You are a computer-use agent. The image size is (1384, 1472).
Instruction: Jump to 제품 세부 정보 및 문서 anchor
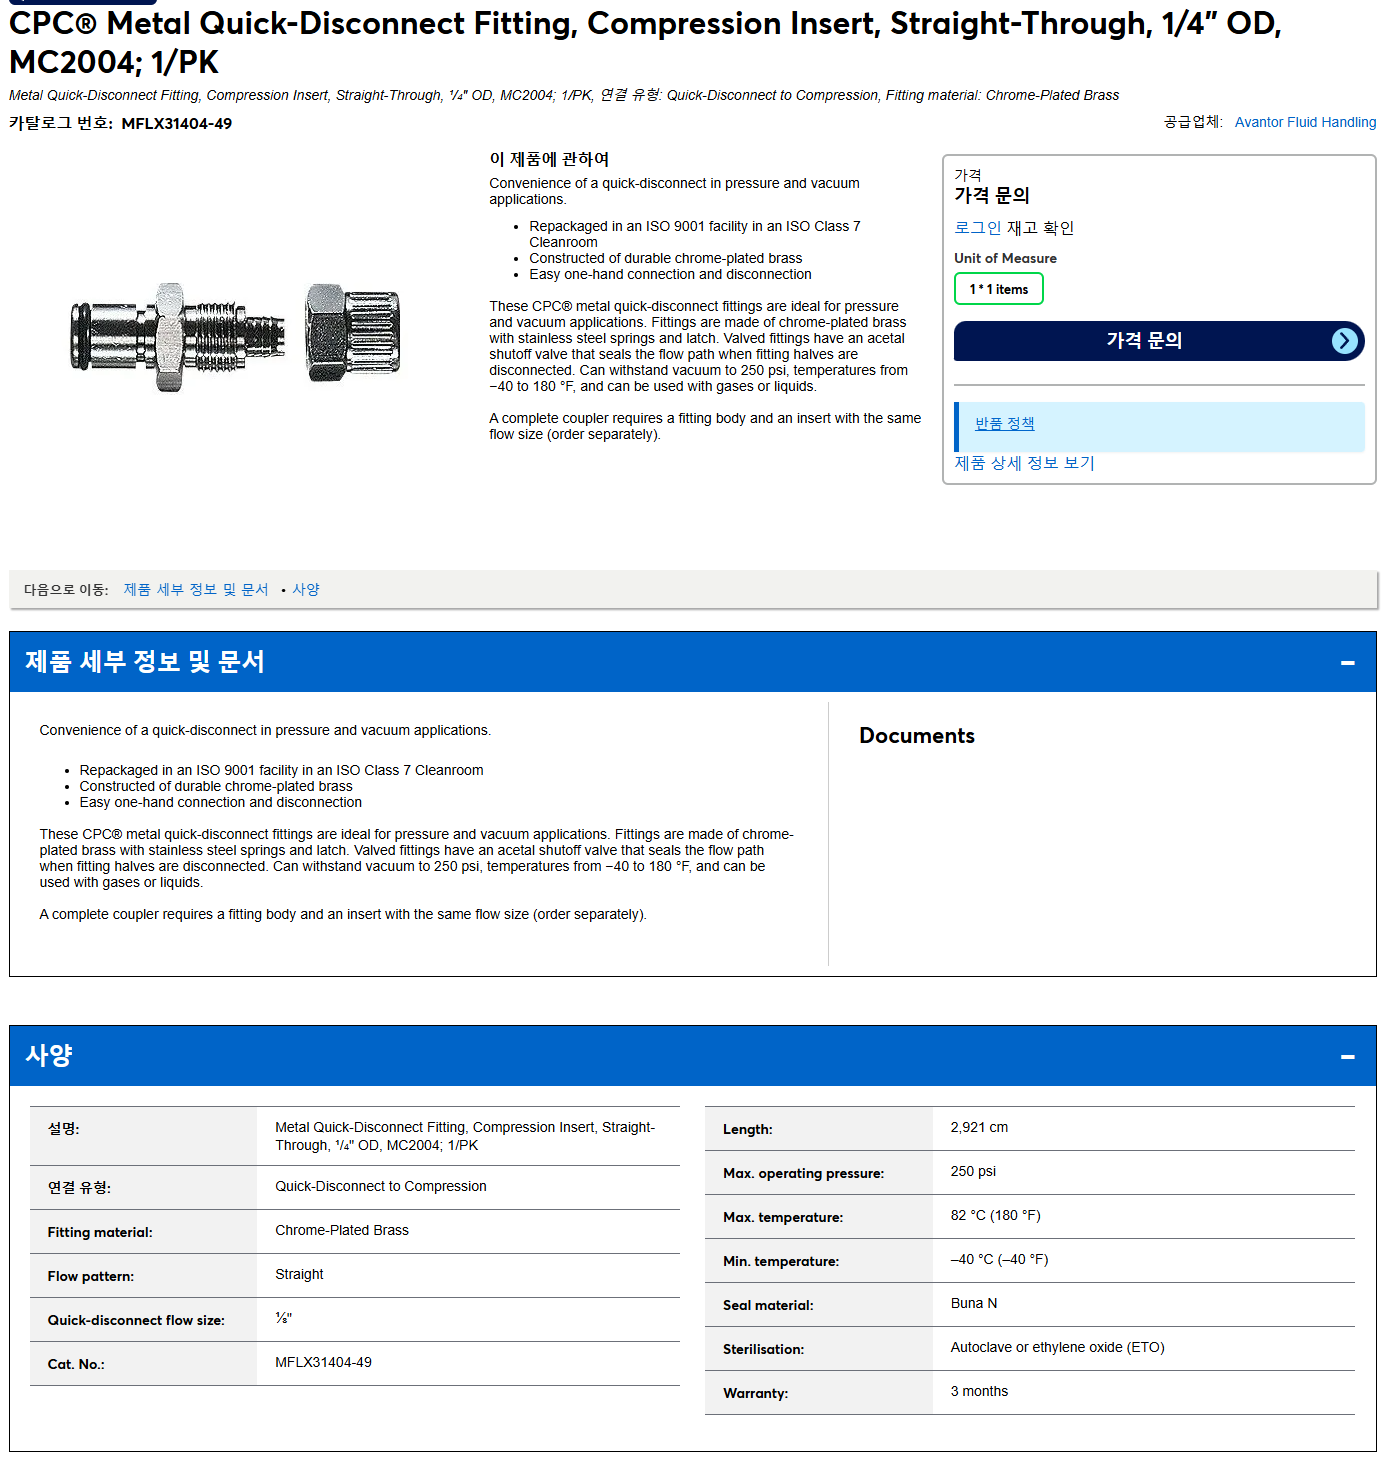(196, 589)
